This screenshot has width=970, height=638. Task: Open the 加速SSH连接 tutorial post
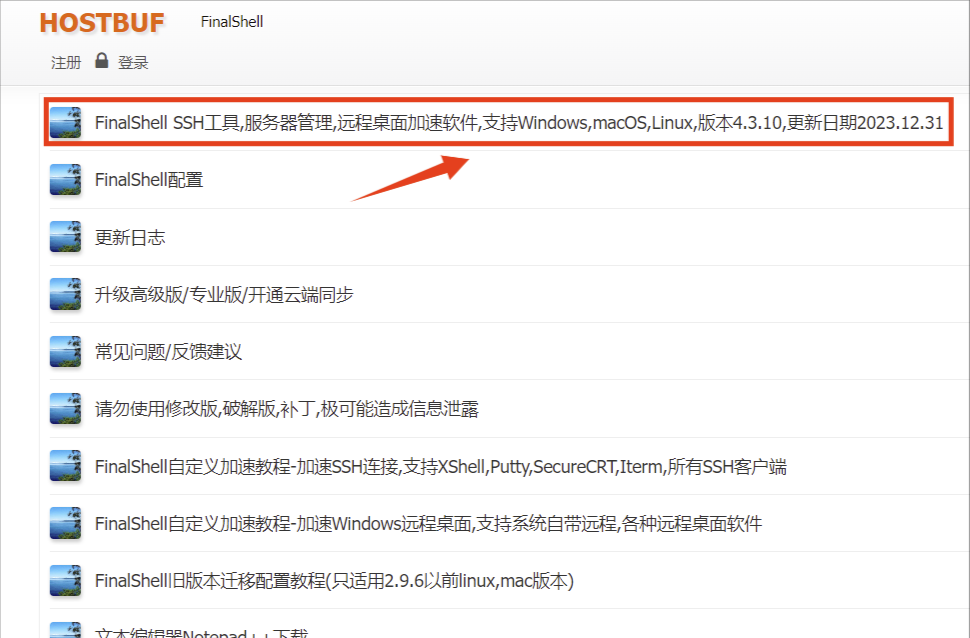click(440, 466)
